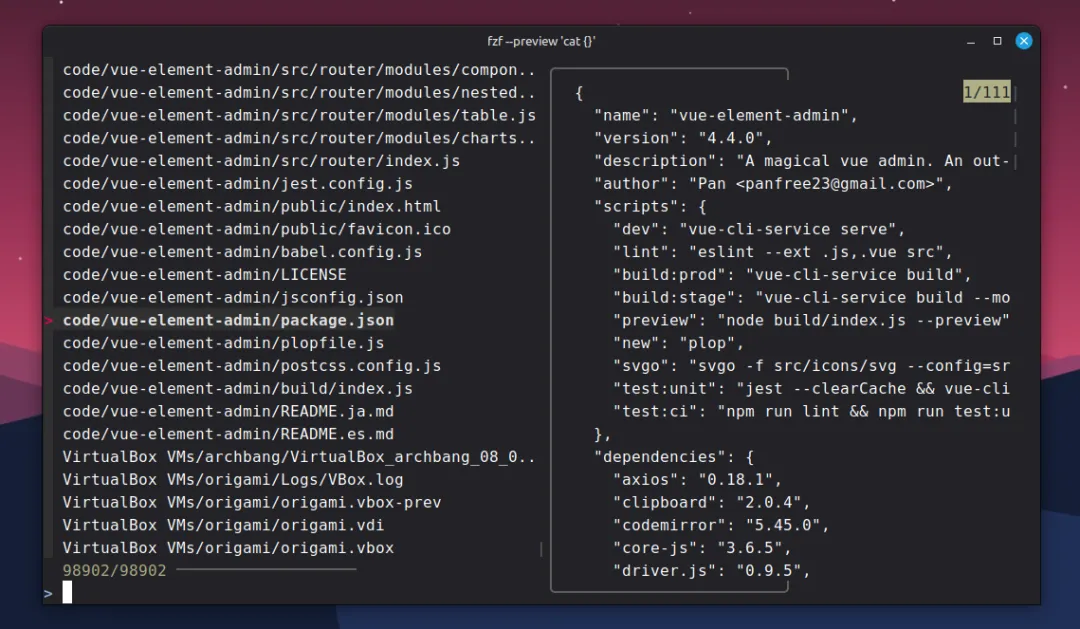Click the "svgo" script preview line
The height and width of the screenshot is (629, 1080).
(811, 365)
